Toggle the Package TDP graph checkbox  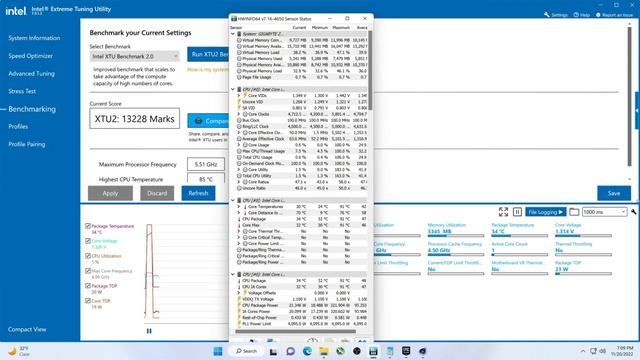click(88, 286)
